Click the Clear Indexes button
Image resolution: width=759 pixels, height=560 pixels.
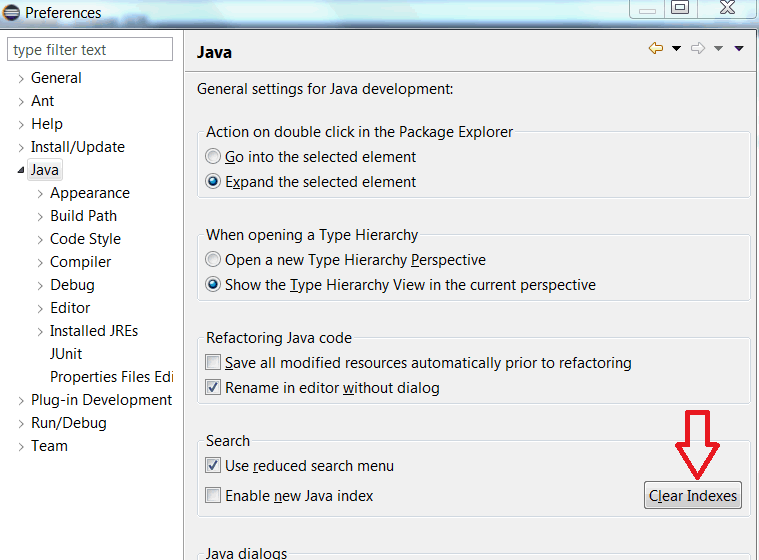coord(693,495)
